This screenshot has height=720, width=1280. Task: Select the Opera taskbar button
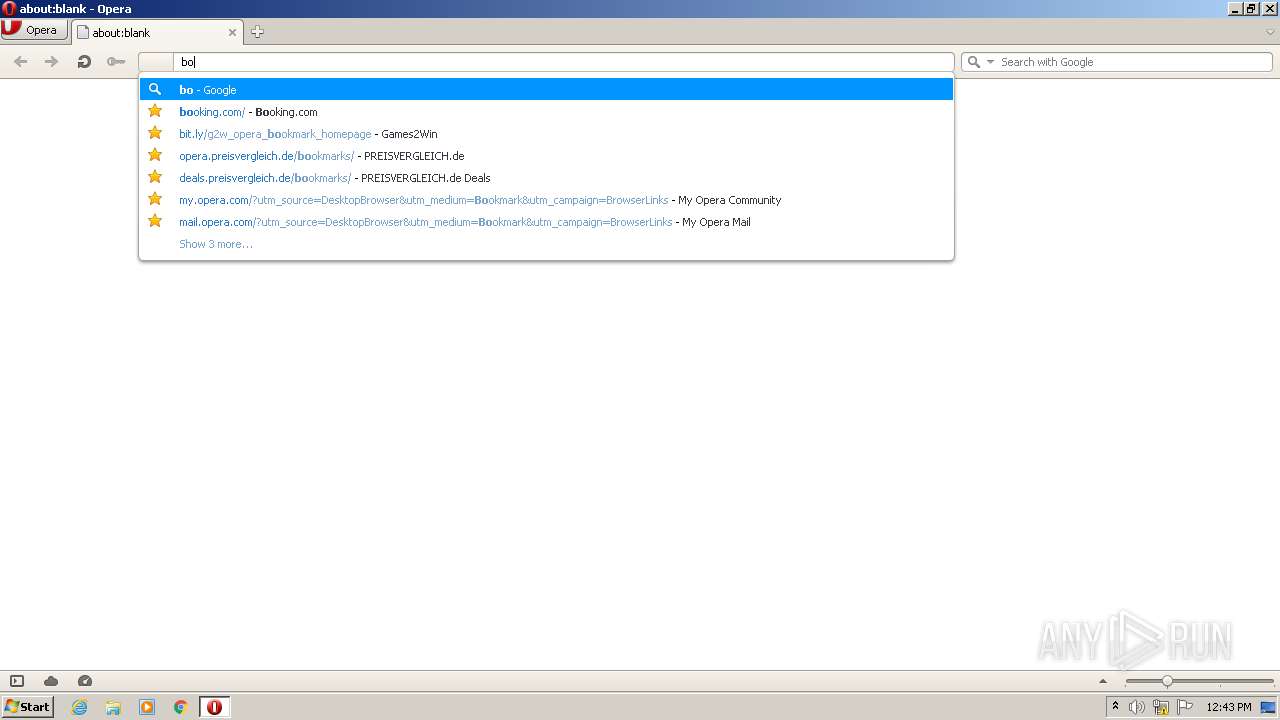(215, 707)
